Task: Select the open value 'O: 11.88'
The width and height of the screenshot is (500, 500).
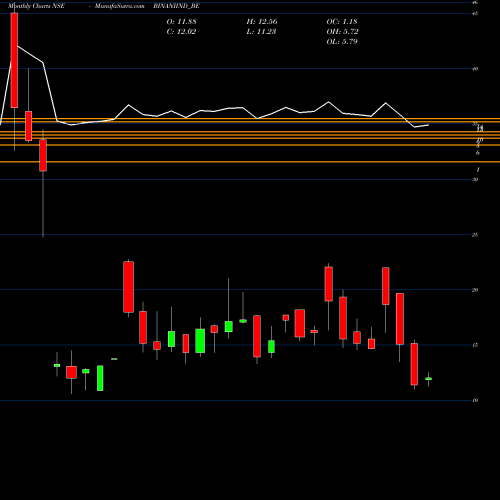Action: pyautogui.click(x=182, y=22)
